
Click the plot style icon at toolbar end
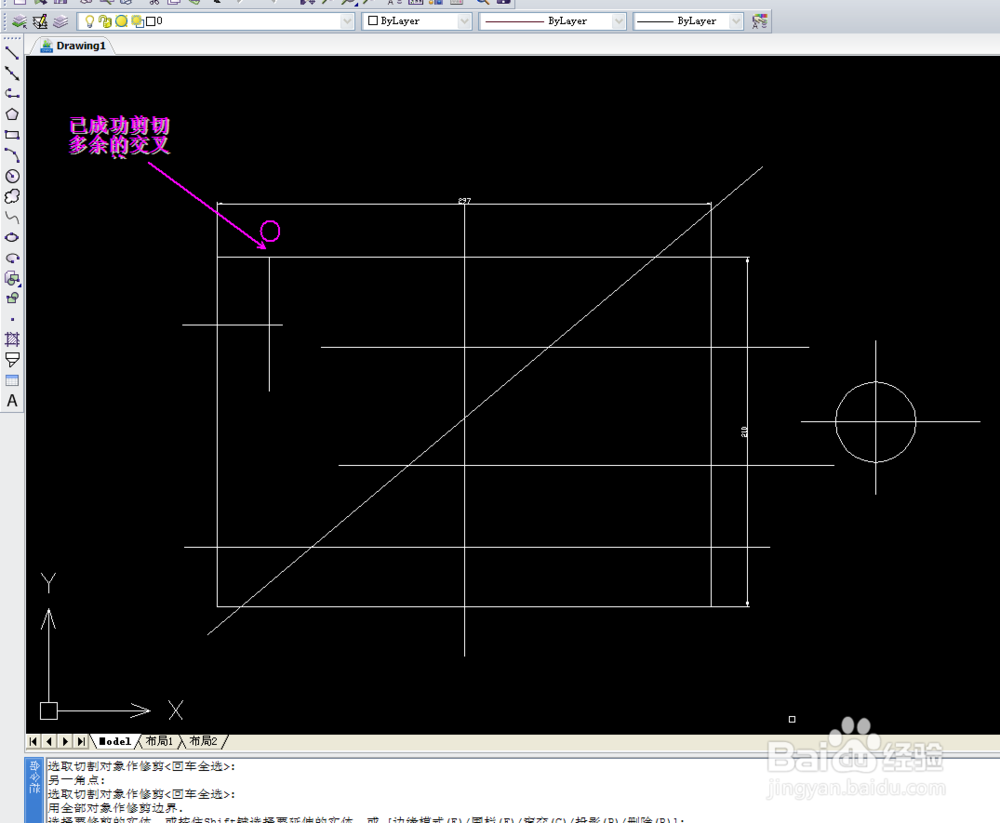[759, 21]
